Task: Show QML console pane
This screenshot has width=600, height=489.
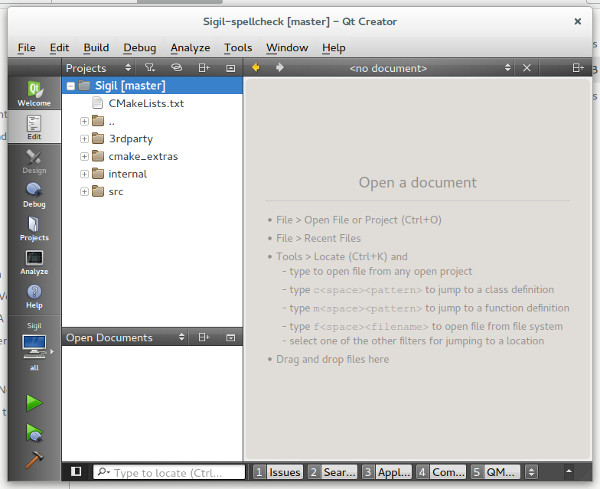Action: (495, 472)
